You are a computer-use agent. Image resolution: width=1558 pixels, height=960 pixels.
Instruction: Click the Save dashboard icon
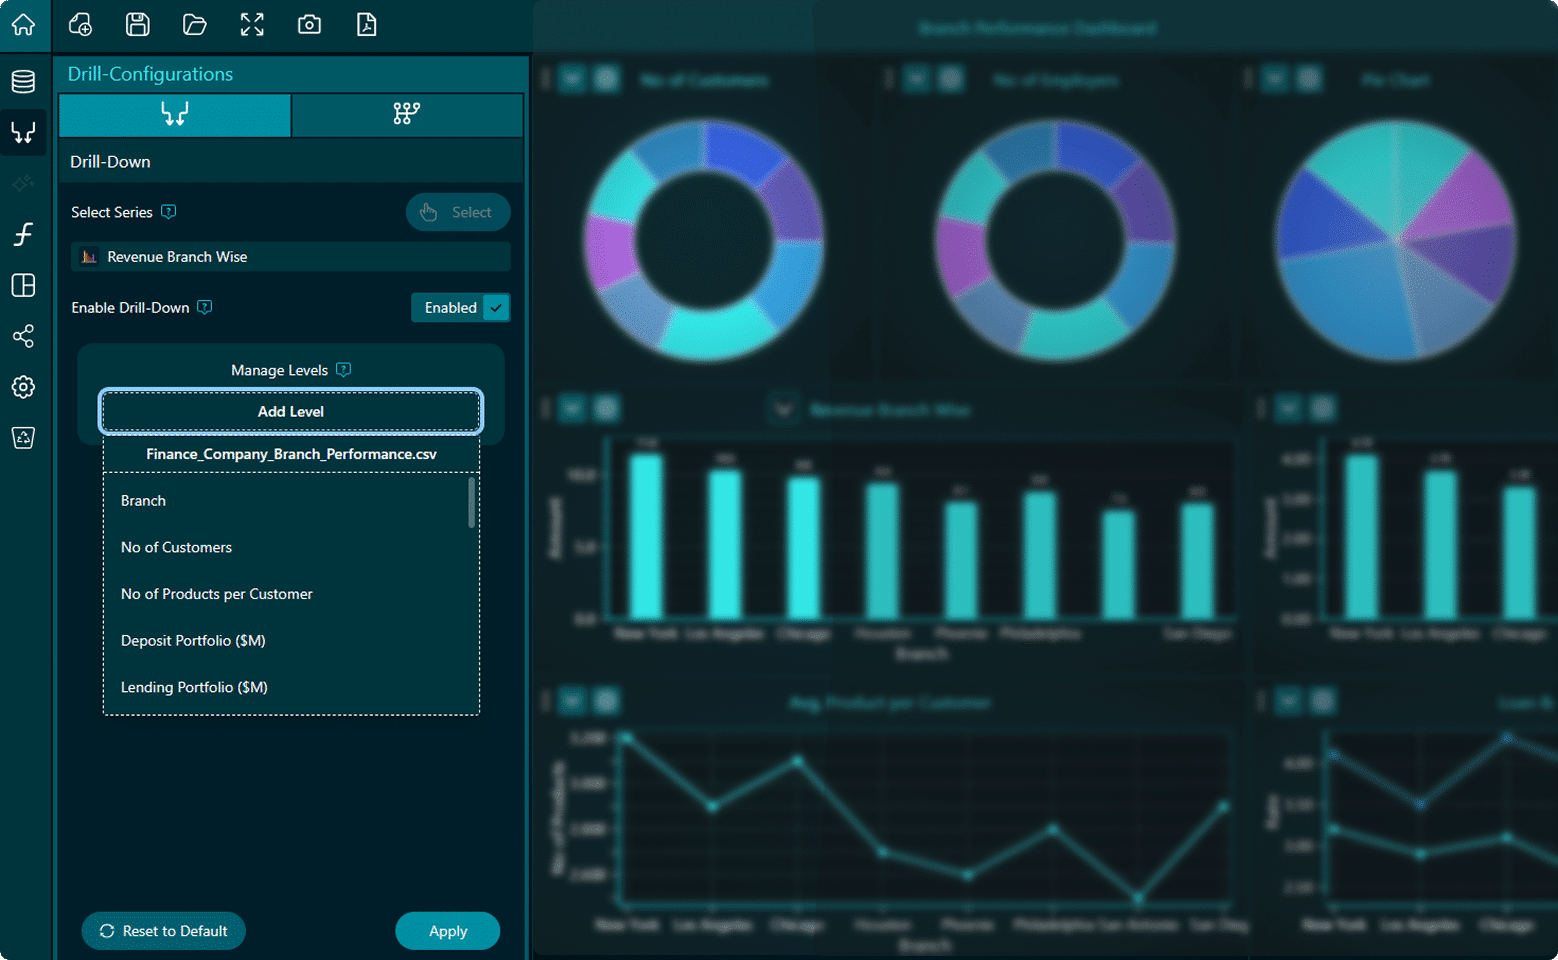click(x=137, y=25)
